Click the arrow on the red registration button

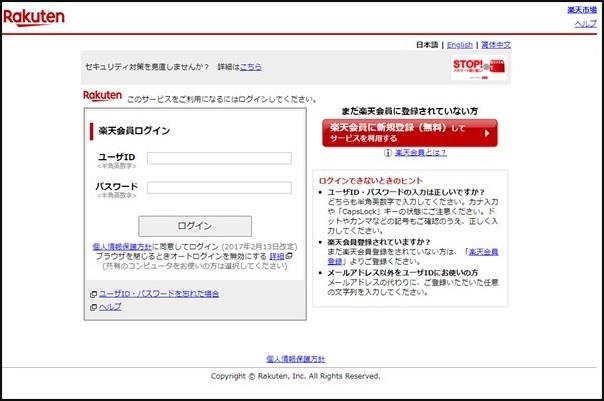pyautogui.click(x=487, y=133)
